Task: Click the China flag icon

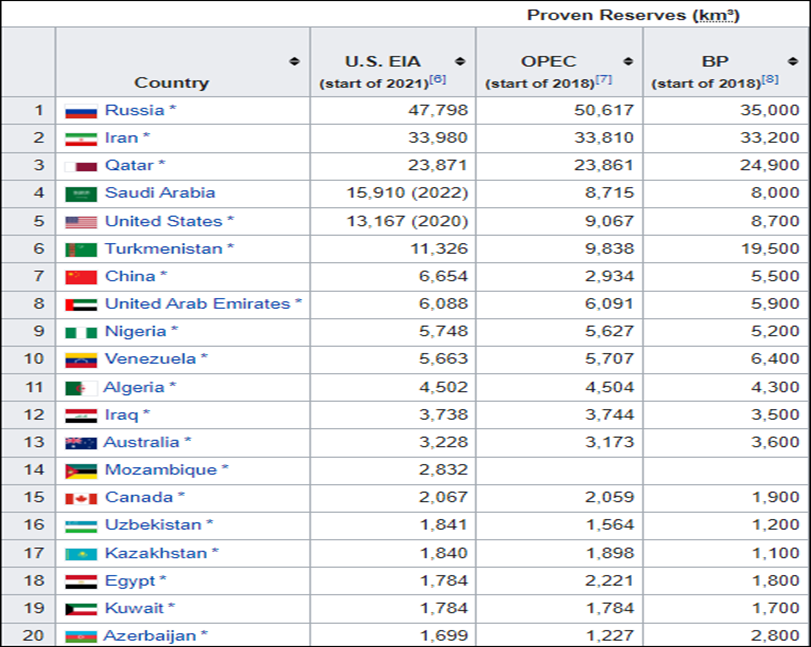Action: click(x=81, y=277)
